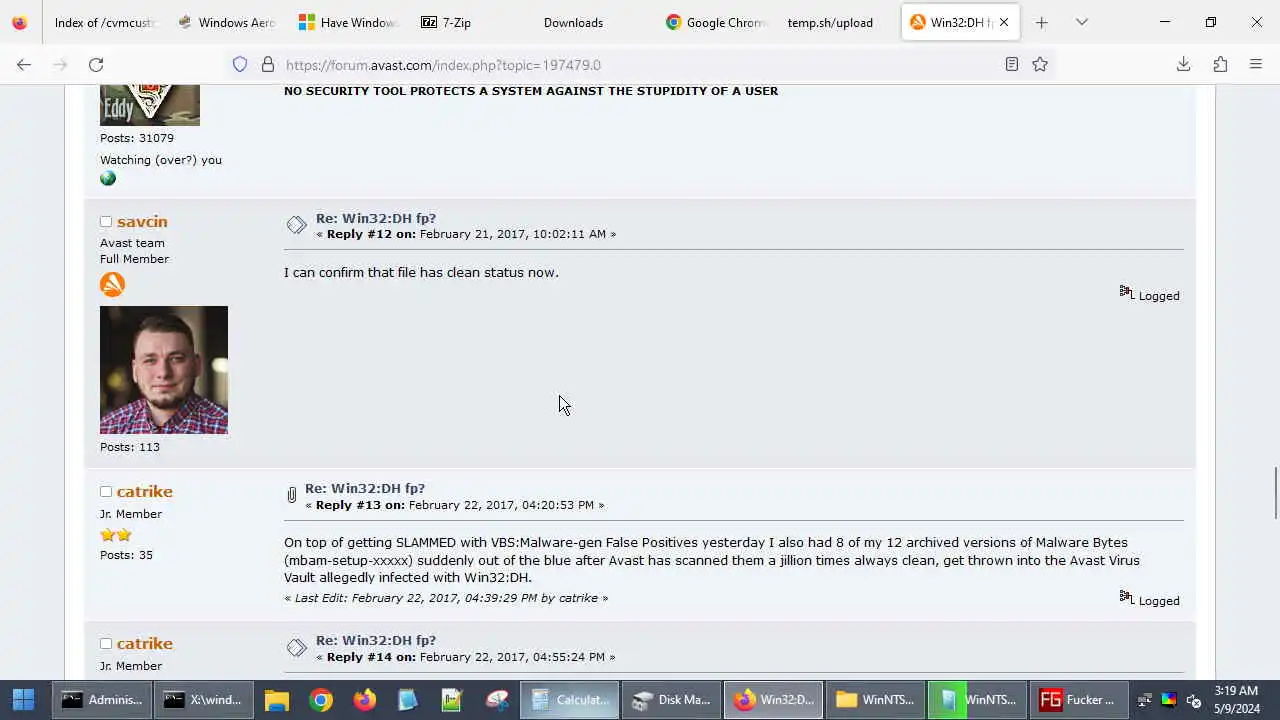Open 'Re: Win32:DH fp?' Reply #13 title
The height and width of the screenshot is (720, 1280).
pos(365,488)
